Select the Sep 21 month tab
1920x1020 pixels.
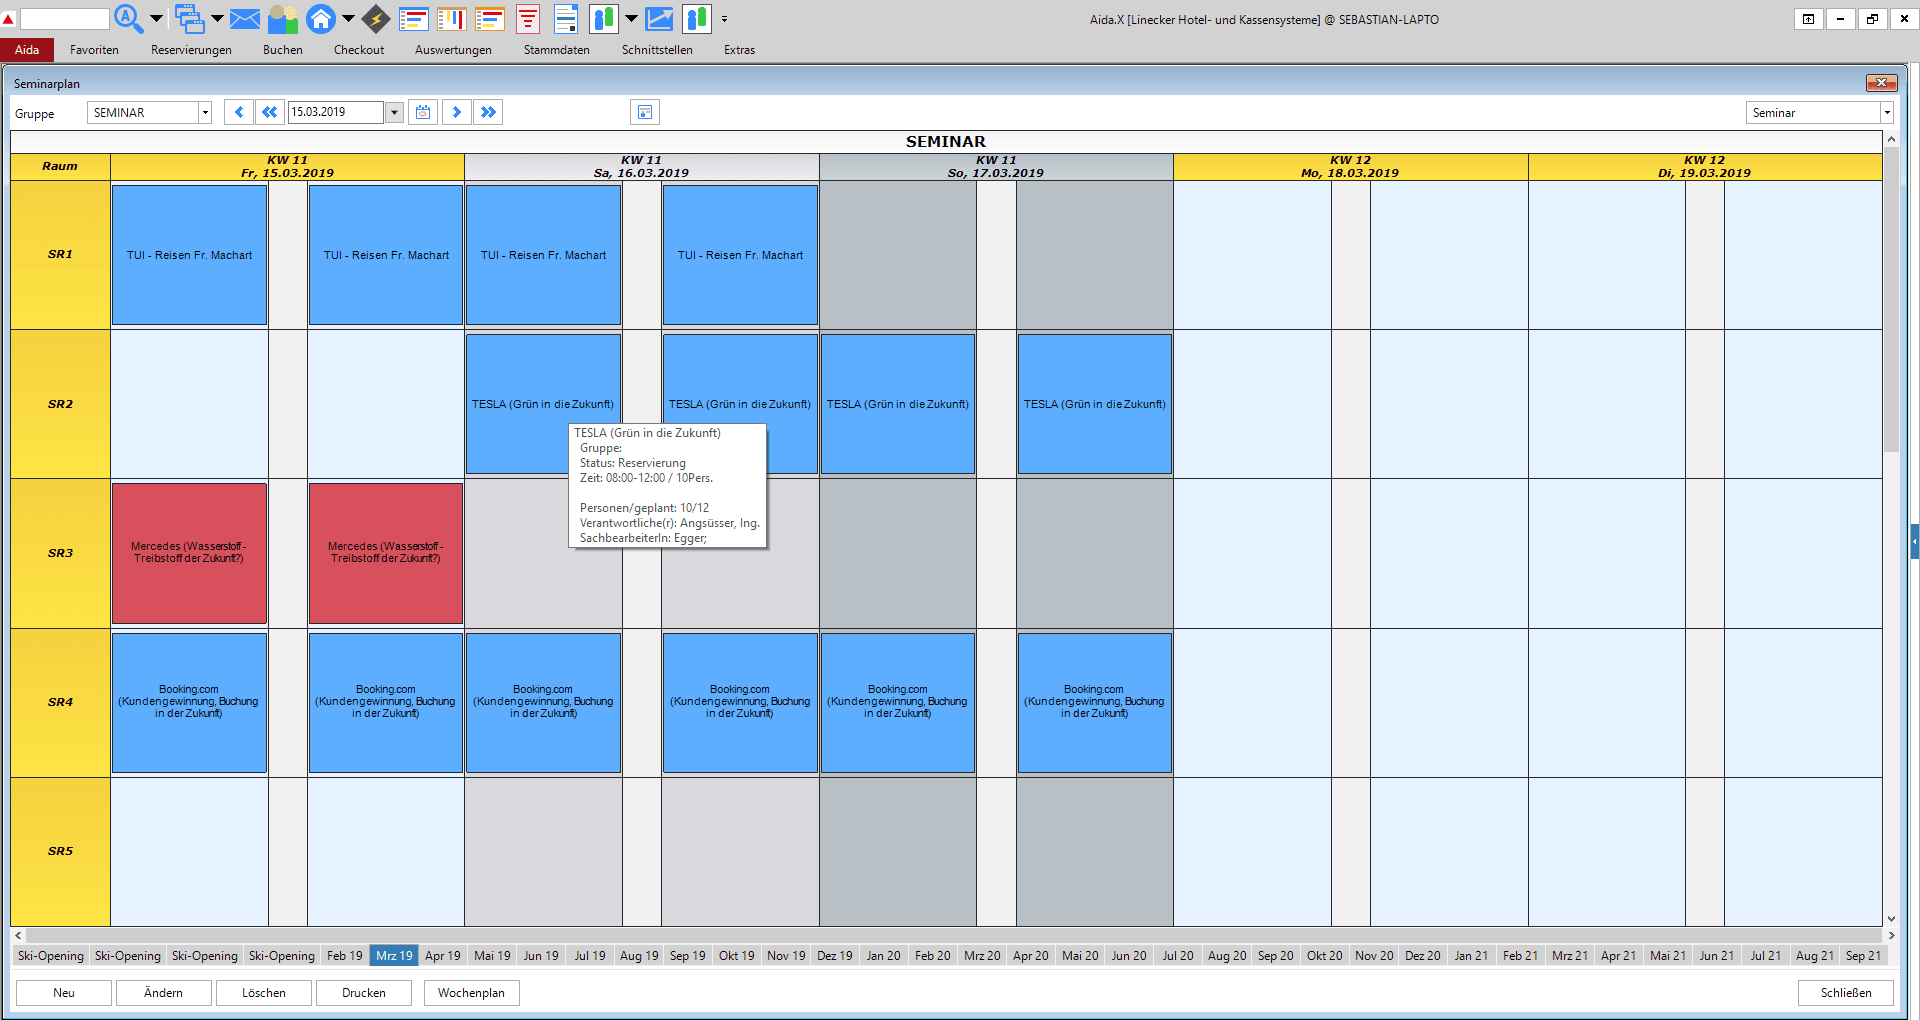pyautogui.click(x=1864, y=955)
